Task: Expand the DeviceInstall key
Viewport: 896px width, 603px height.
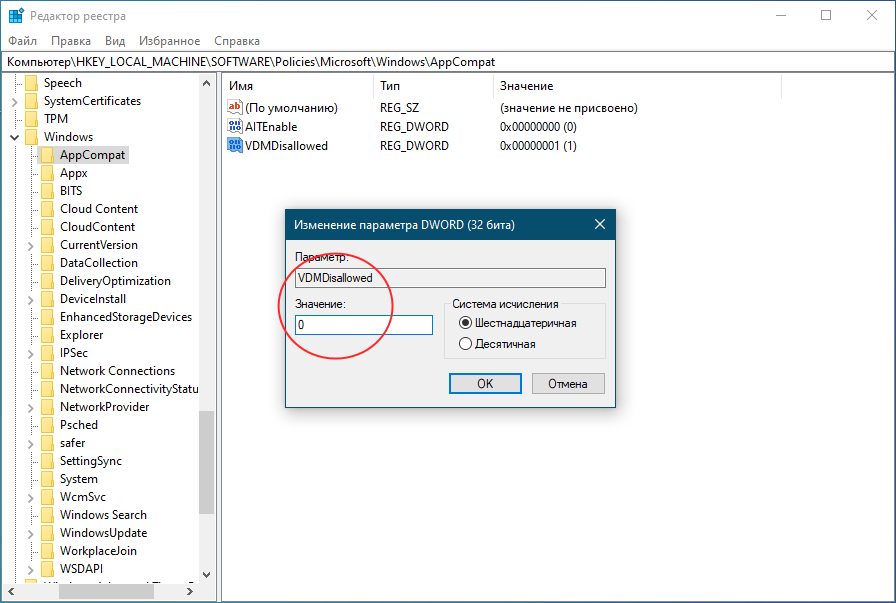Action: coord(31,299)
